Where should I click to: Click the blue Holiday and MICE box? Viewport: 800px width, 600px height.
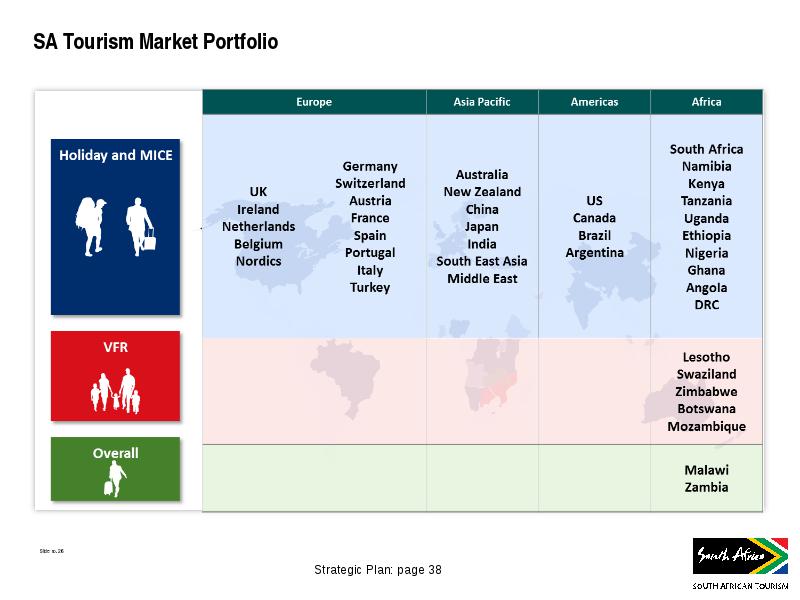point(115,227)
